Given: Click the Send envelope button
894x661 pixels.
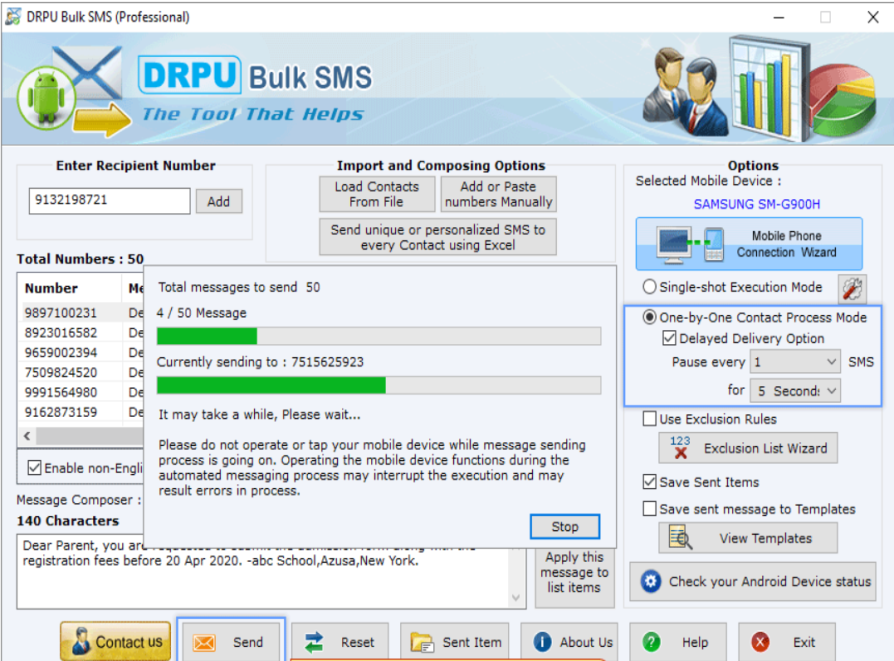Looking at the screenshot, I should pos(231,642).
